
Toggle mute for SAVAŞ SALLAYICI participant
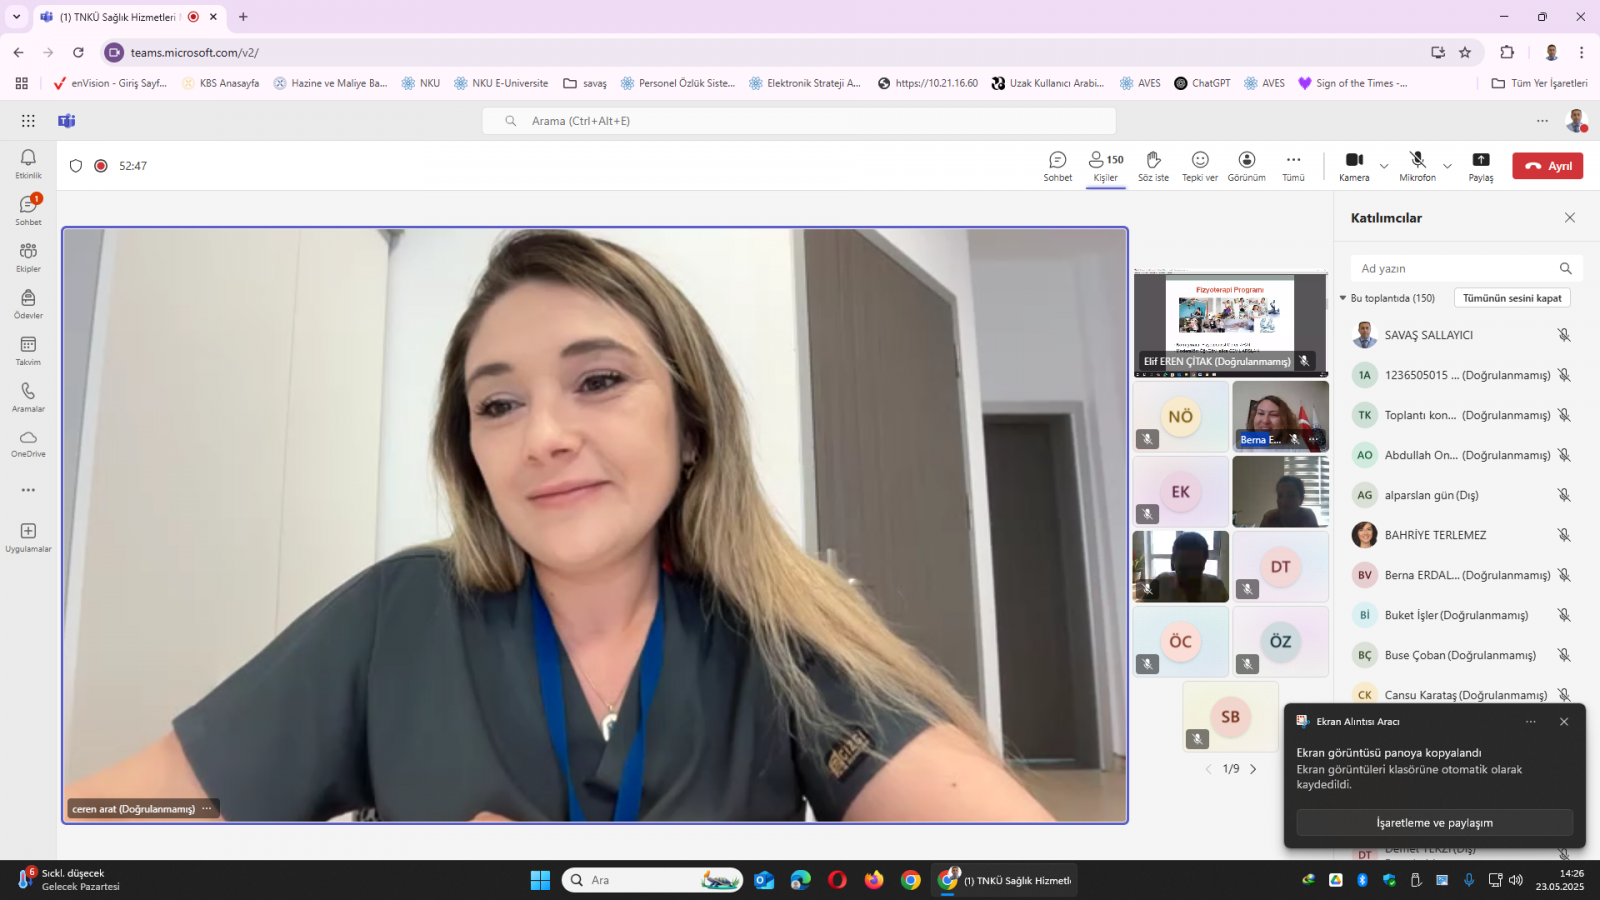pyautogui.click(x=1564, y=335)
